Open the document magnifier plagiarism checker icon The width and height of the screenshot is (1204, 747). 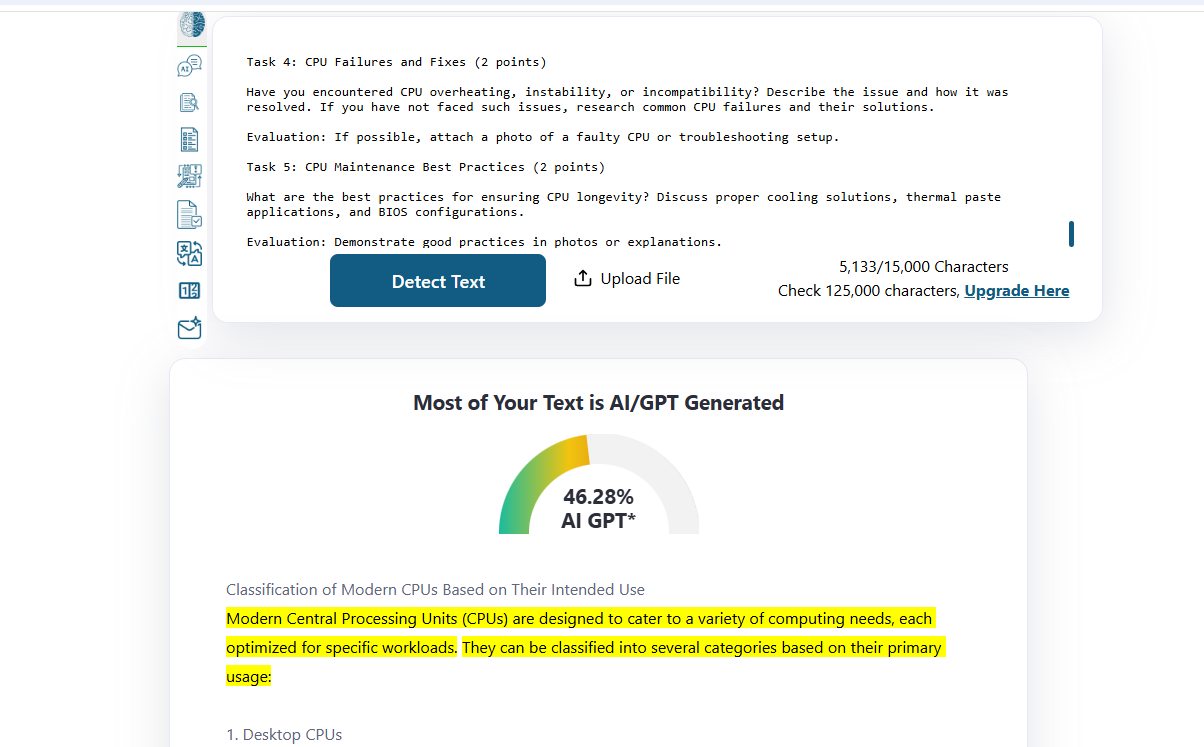pyautogui.click(x=189, y=102)
